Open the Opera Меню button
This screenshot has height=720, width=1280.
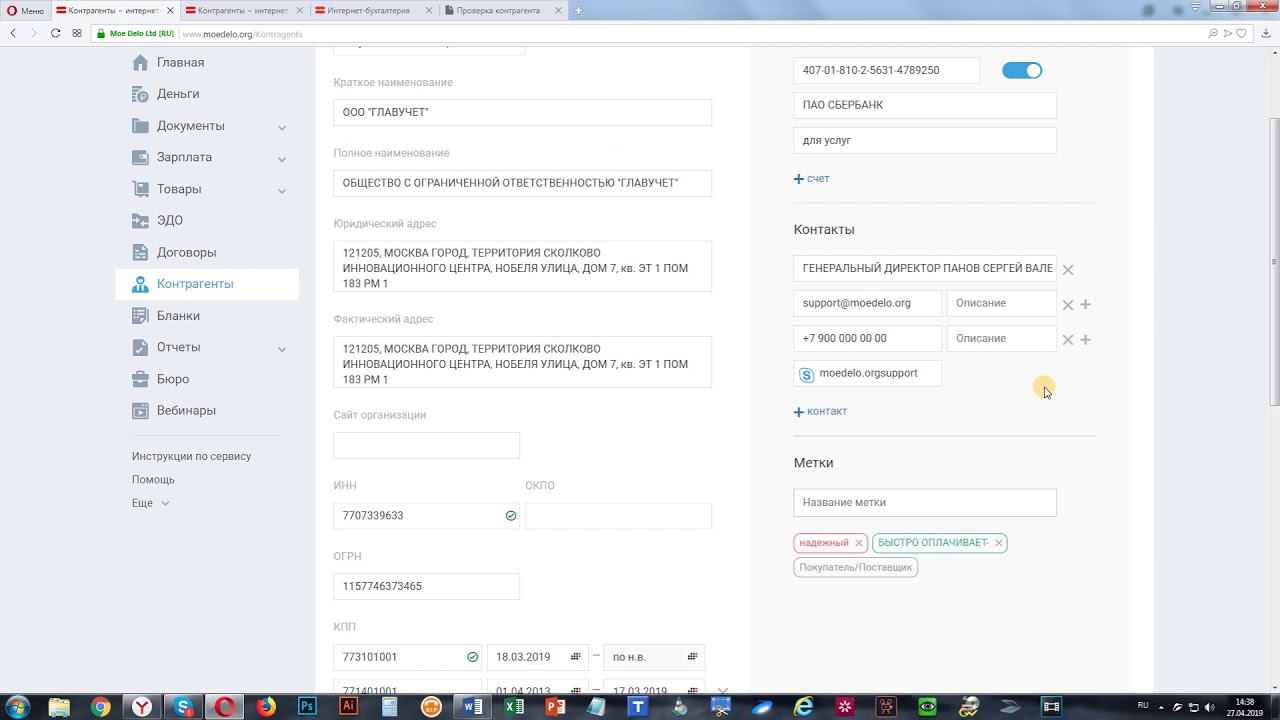[x=25, y=10]
